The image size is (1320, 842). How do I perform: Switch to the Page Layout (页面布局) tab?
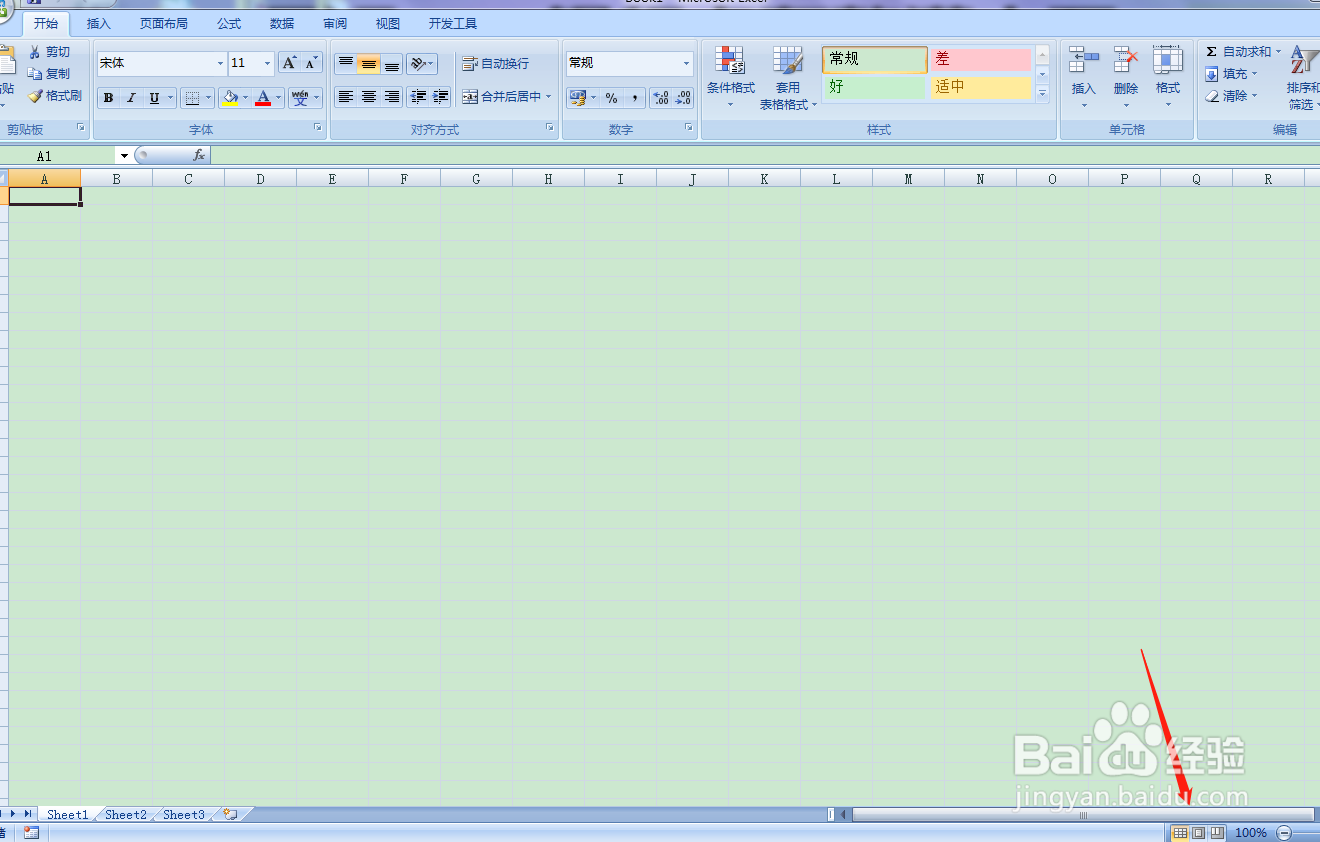click(x=163, y=24)
